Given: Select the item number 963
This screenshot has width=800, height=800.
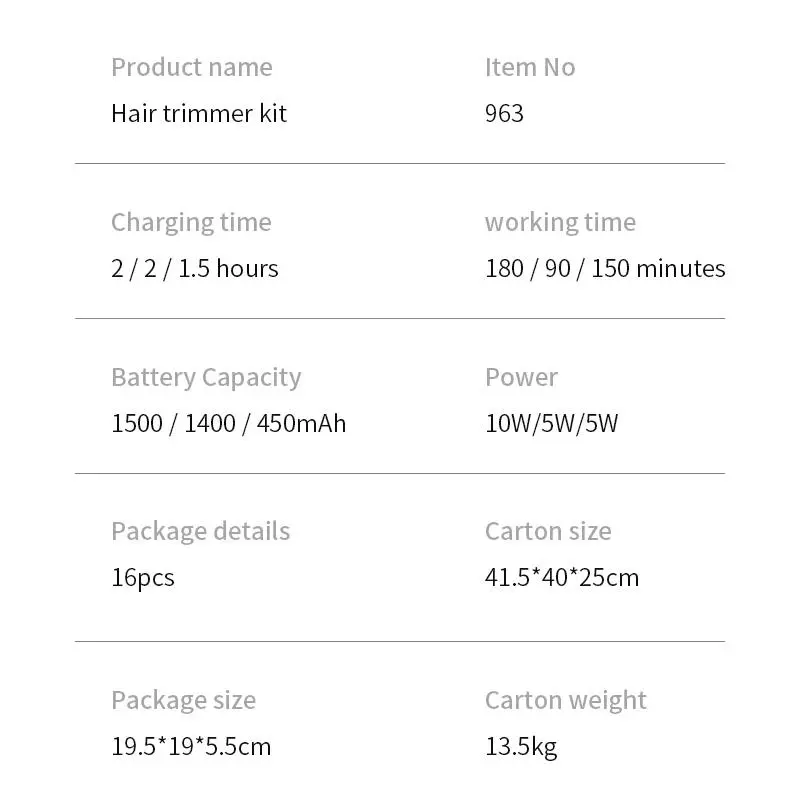Looking at the screenshot, I should point(504,113).
